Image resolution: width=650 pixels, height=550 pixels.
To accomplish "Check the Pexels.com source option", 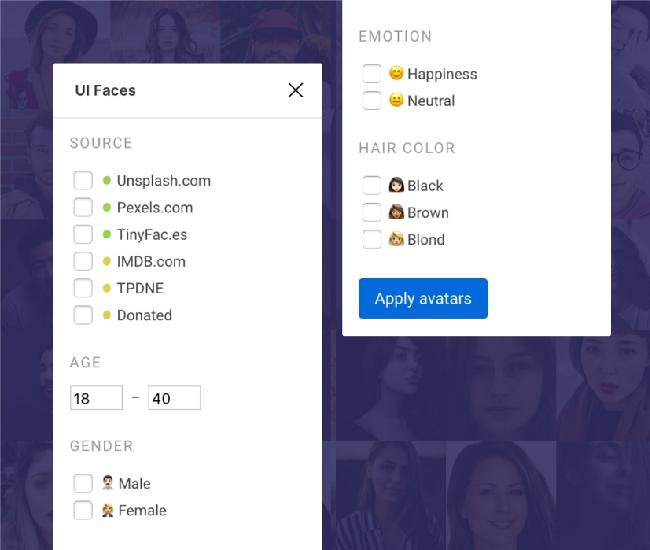I will point(83,208).
